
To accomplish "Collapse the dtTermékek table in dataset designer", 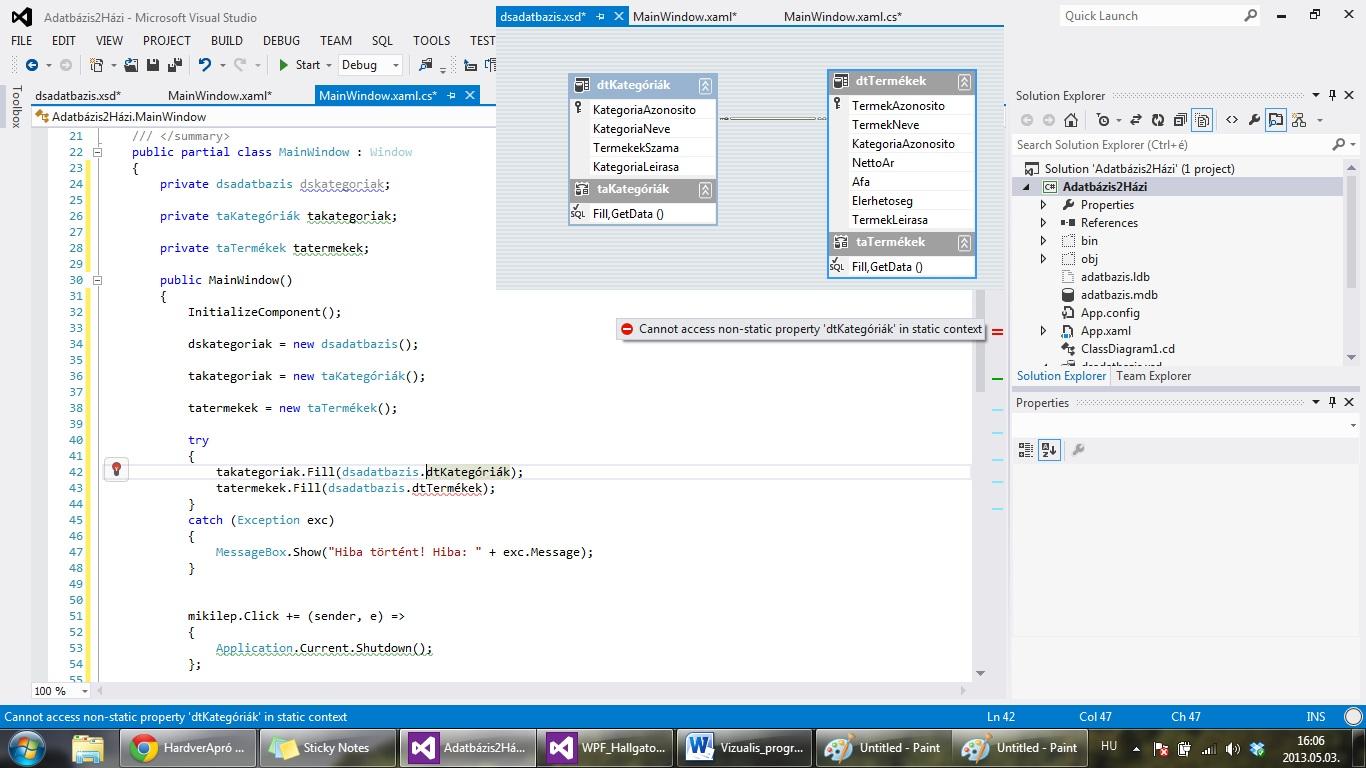I will click(x=964, y=81).
